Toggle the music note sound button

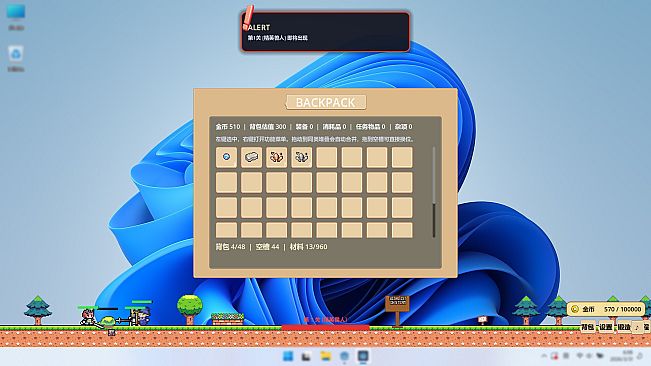(x=637, y=327)
